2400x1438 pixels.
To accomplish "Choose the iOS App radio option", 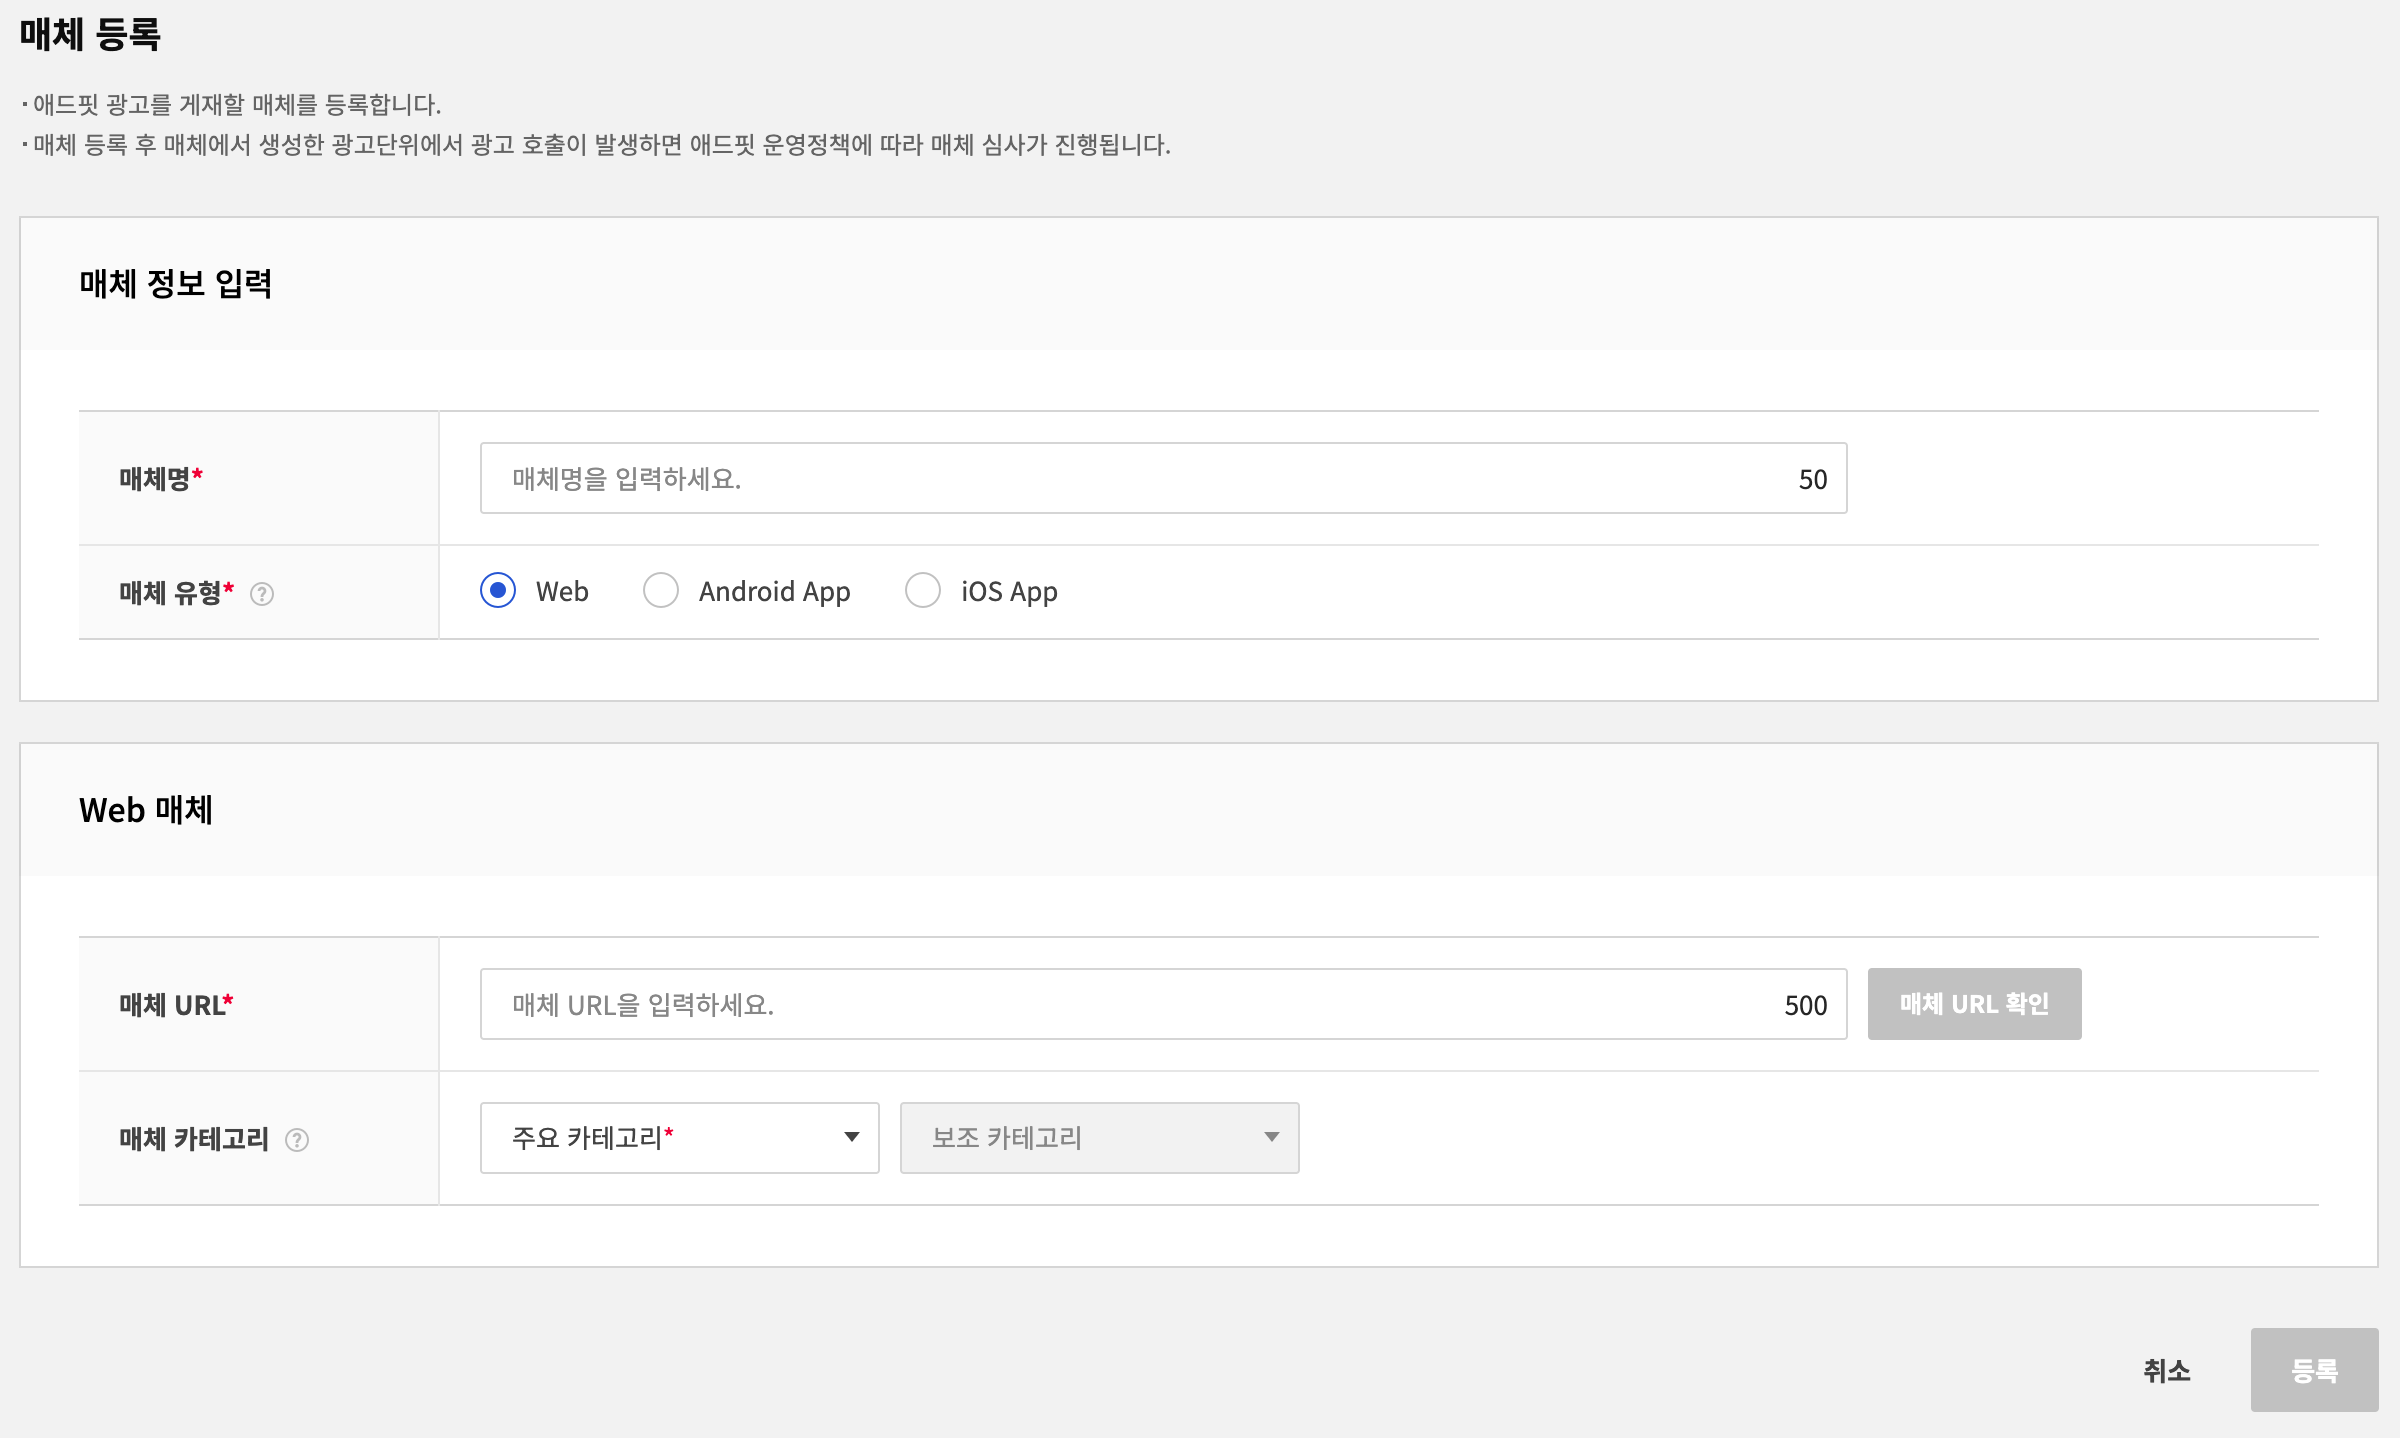I will [x=923, y=590].
